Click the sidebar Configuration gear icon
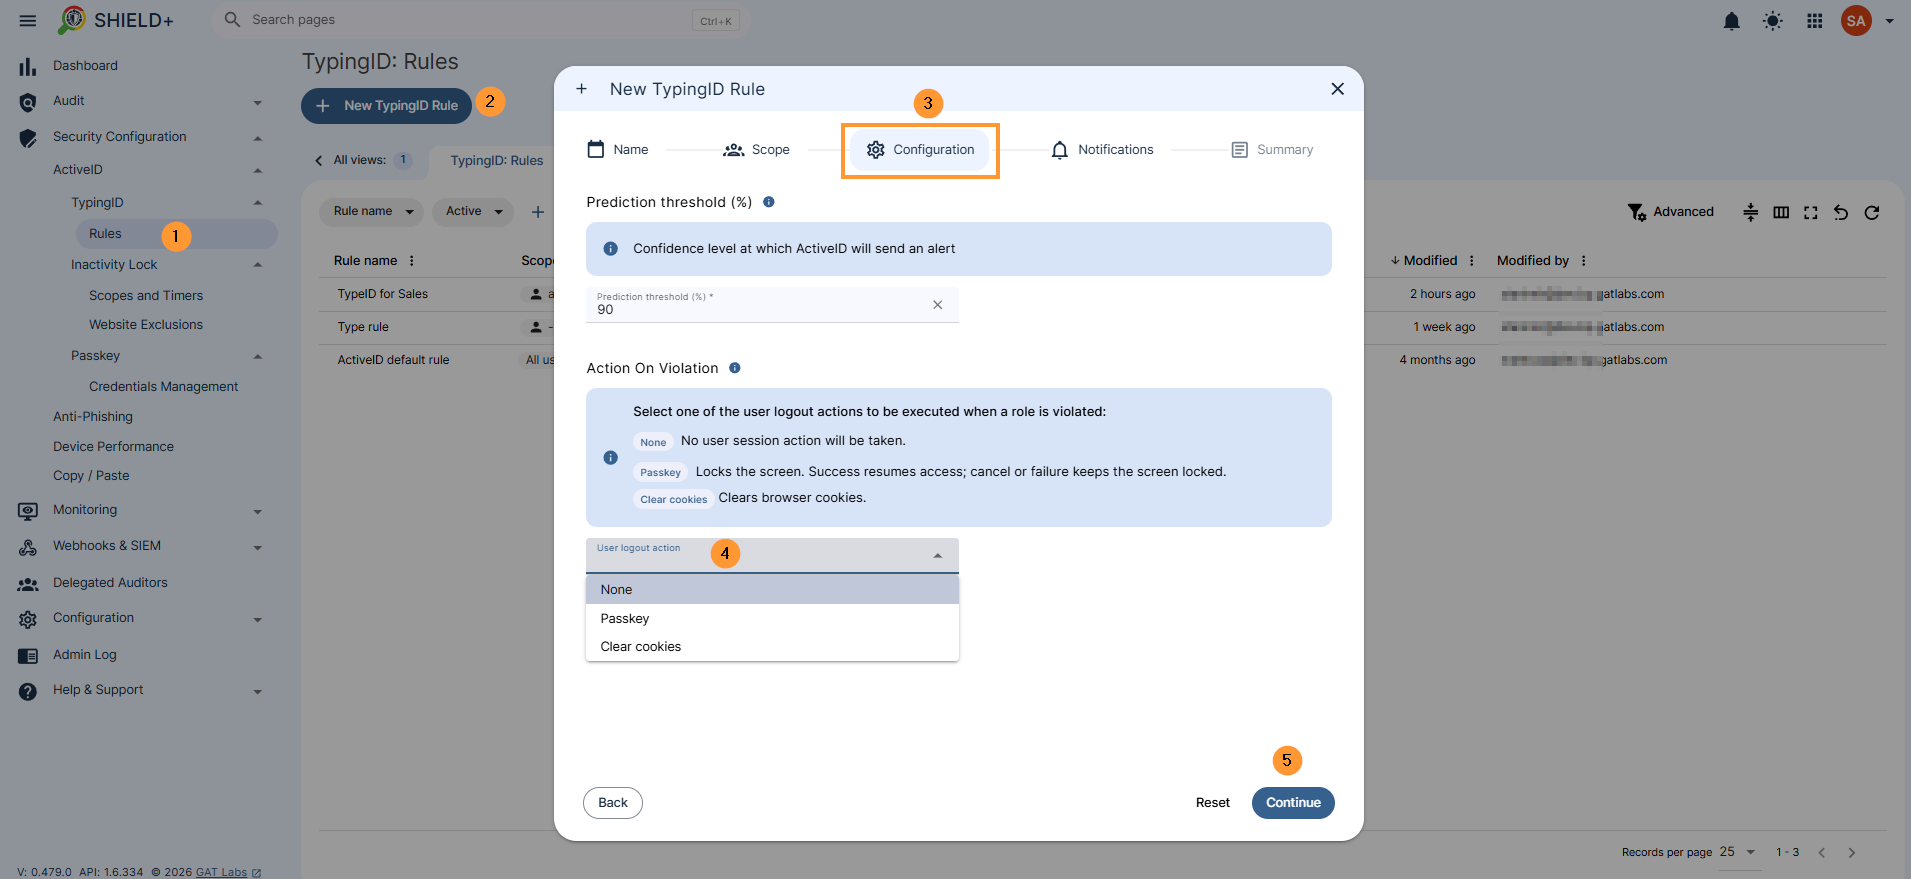 (28, 620)
